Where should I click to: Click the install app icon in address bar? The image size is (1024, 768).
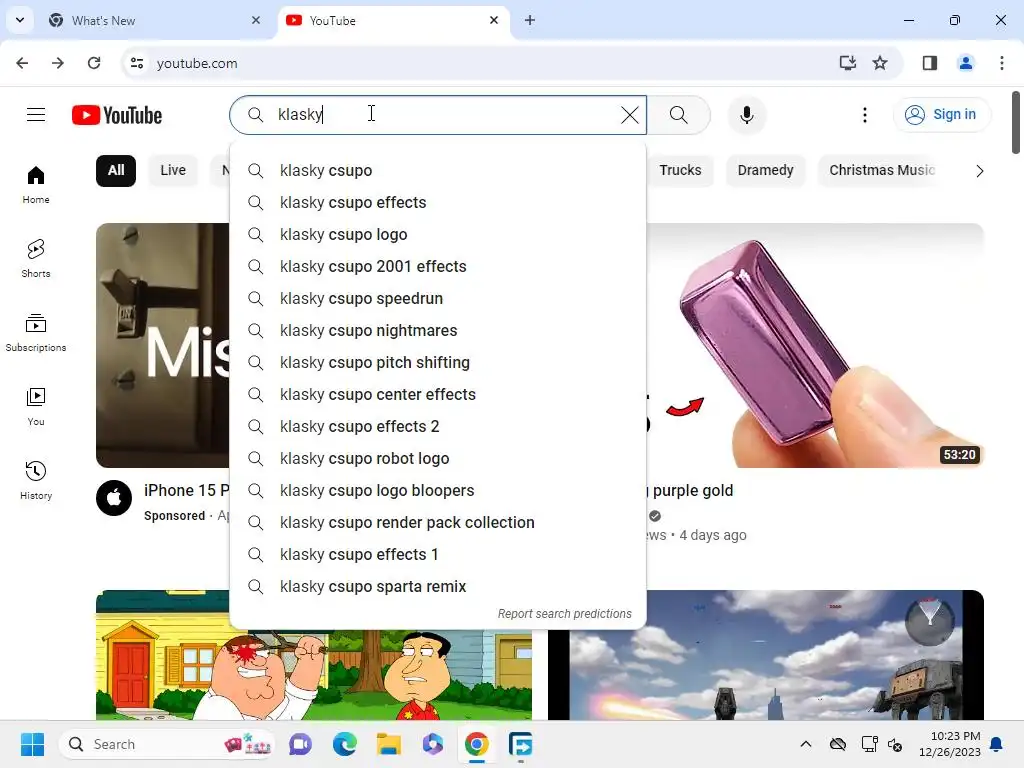[x=848, y=63]
